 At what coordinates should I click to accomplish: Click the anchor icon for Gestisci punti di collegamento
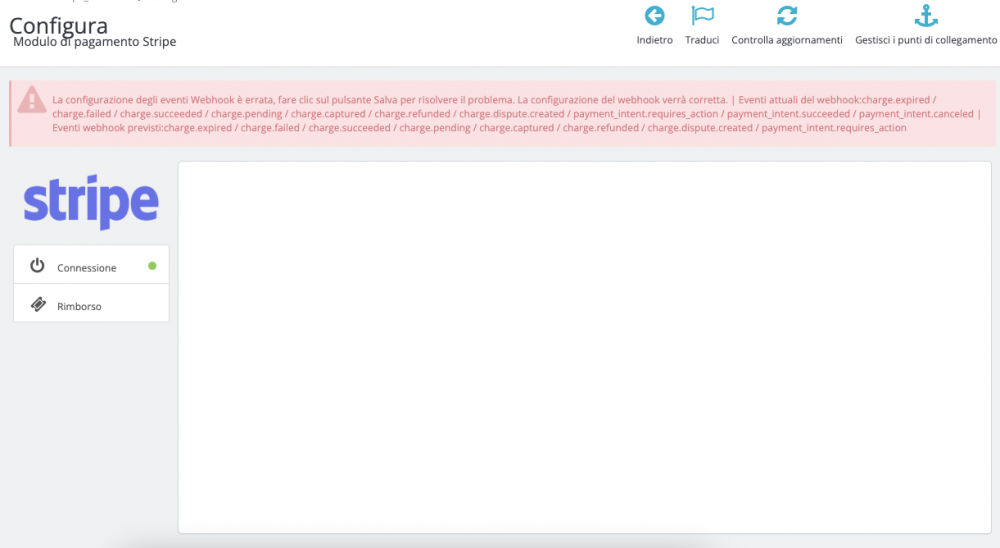tap(926, 15)
